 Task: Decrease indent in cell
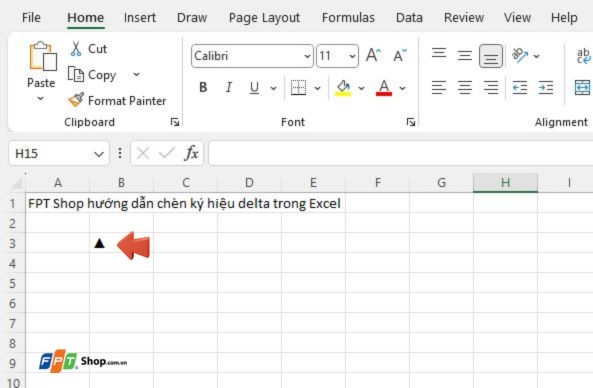(x=520, y=88)
